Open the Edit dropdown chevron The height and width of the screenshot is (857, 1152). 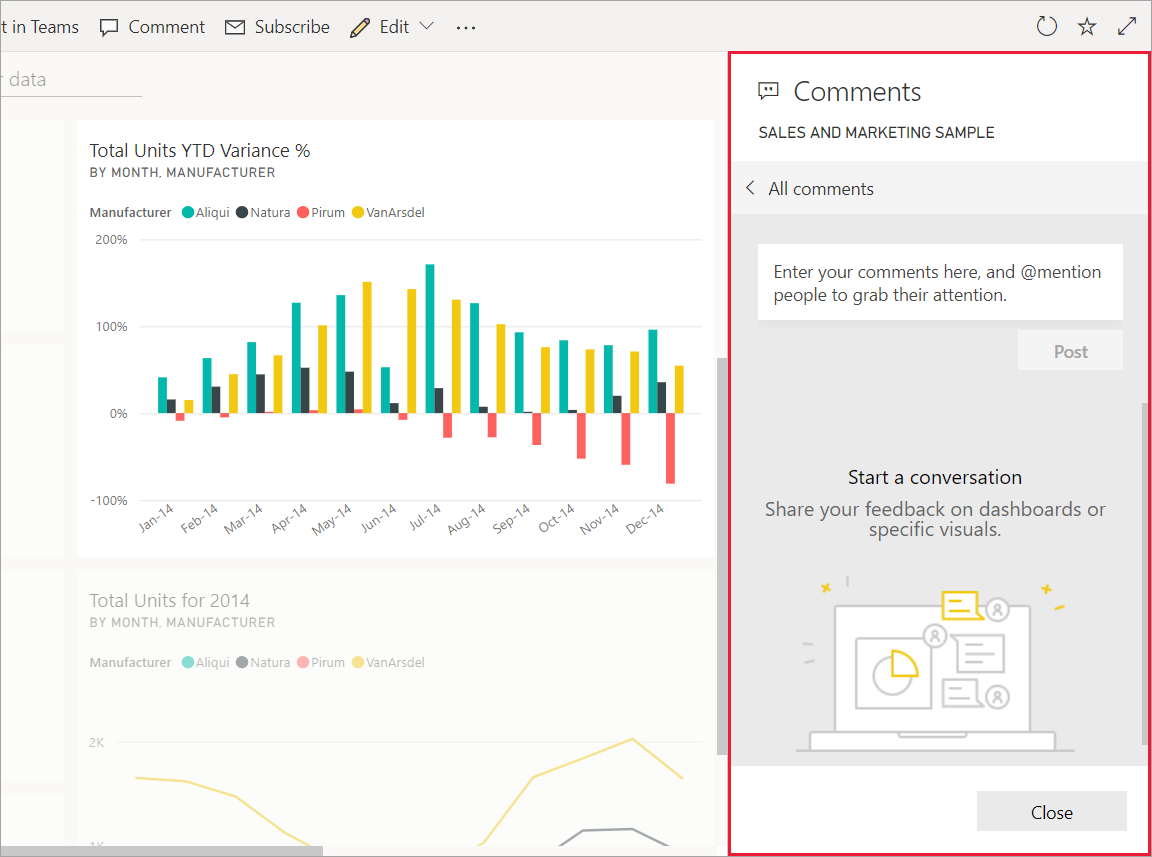click(425, 27)
